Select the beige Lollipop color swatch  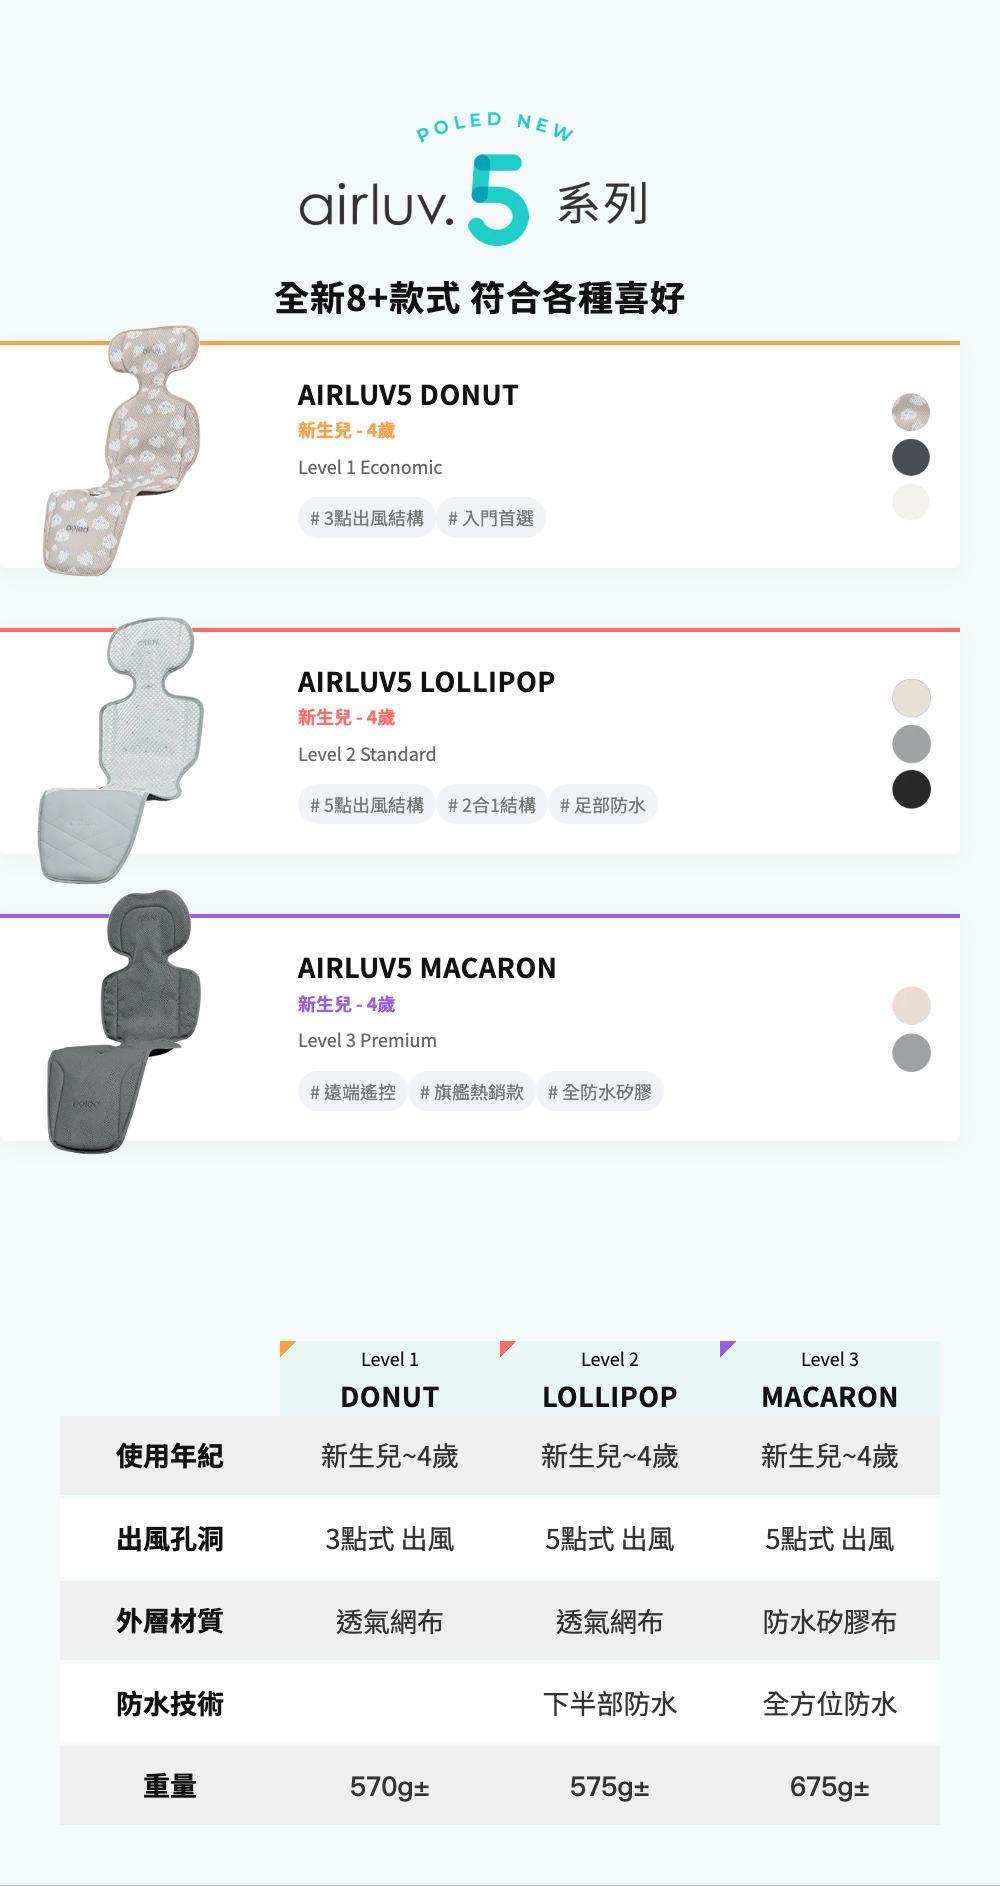pyautogui.click(x=911, y=698)
